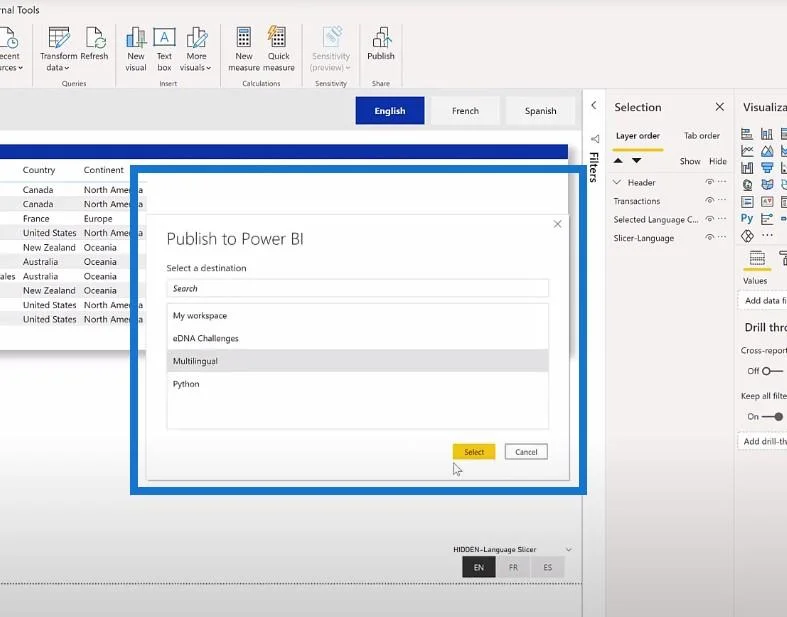Open Transform data in the ribbon

[59, 49]
